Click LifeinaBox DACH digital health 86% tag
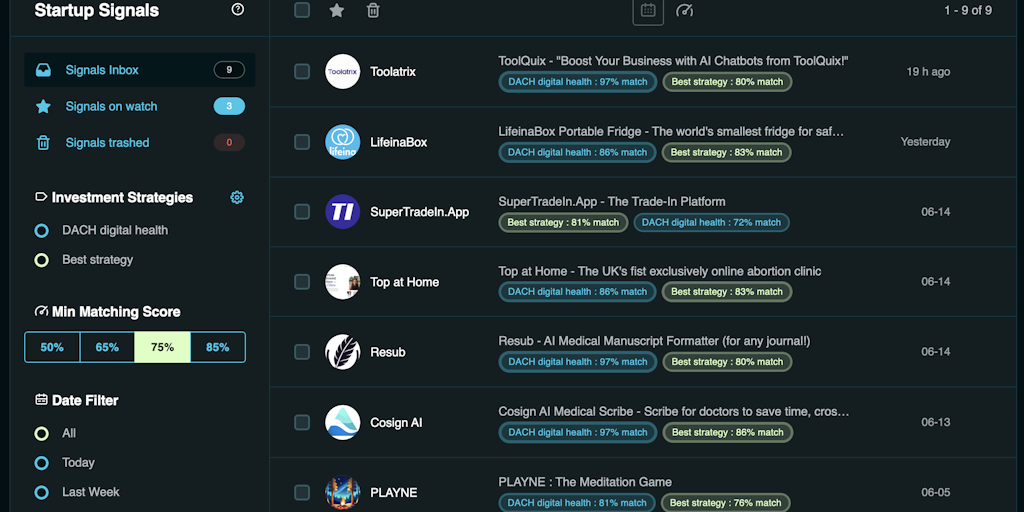The height and width of the screenshot is (512, 1024). point(577,152)
